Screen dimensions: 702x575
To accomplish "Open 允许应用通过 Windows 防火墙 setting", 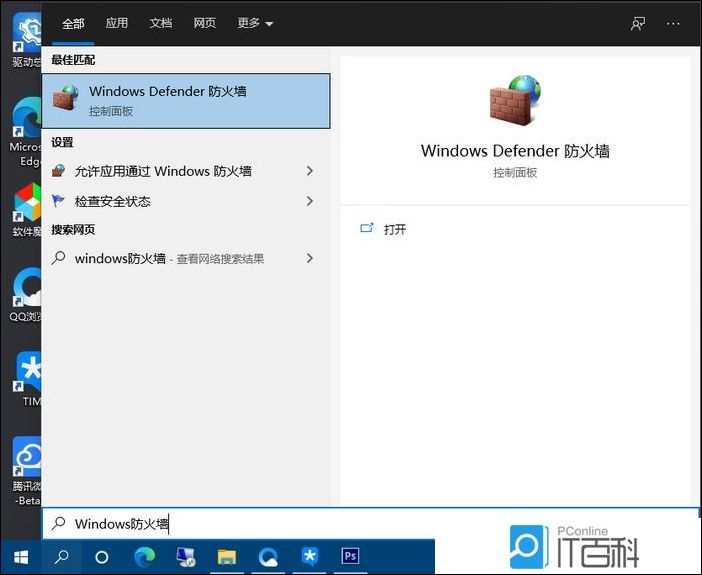I will click(x=186, y=171).
